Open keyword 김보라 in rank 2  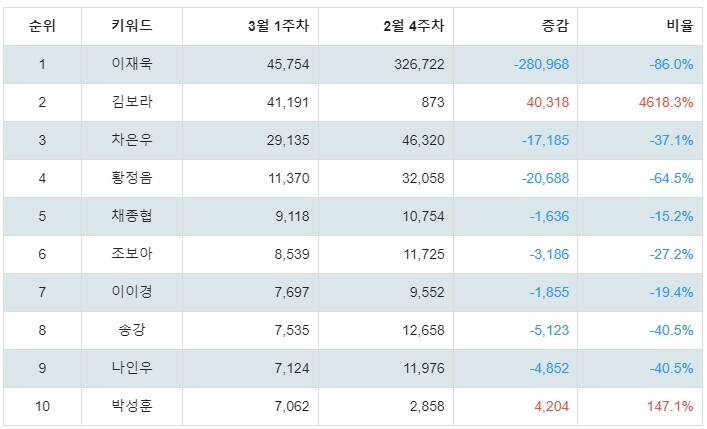click(132, 101)
